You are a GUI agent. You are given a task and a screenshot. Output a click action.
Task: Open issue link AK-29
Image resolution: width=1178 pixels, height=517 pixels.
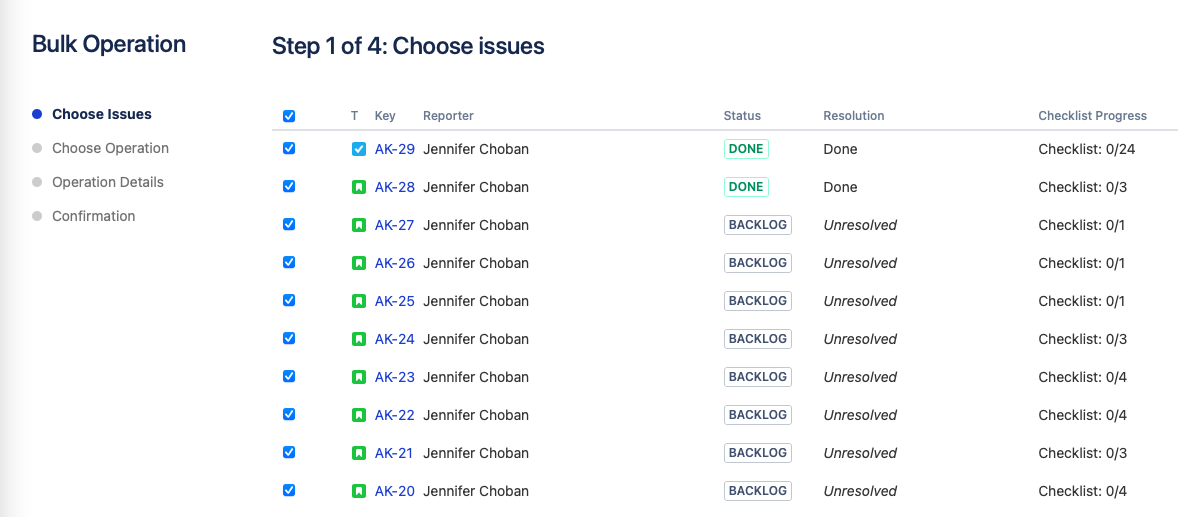click(x=394, y=149)
